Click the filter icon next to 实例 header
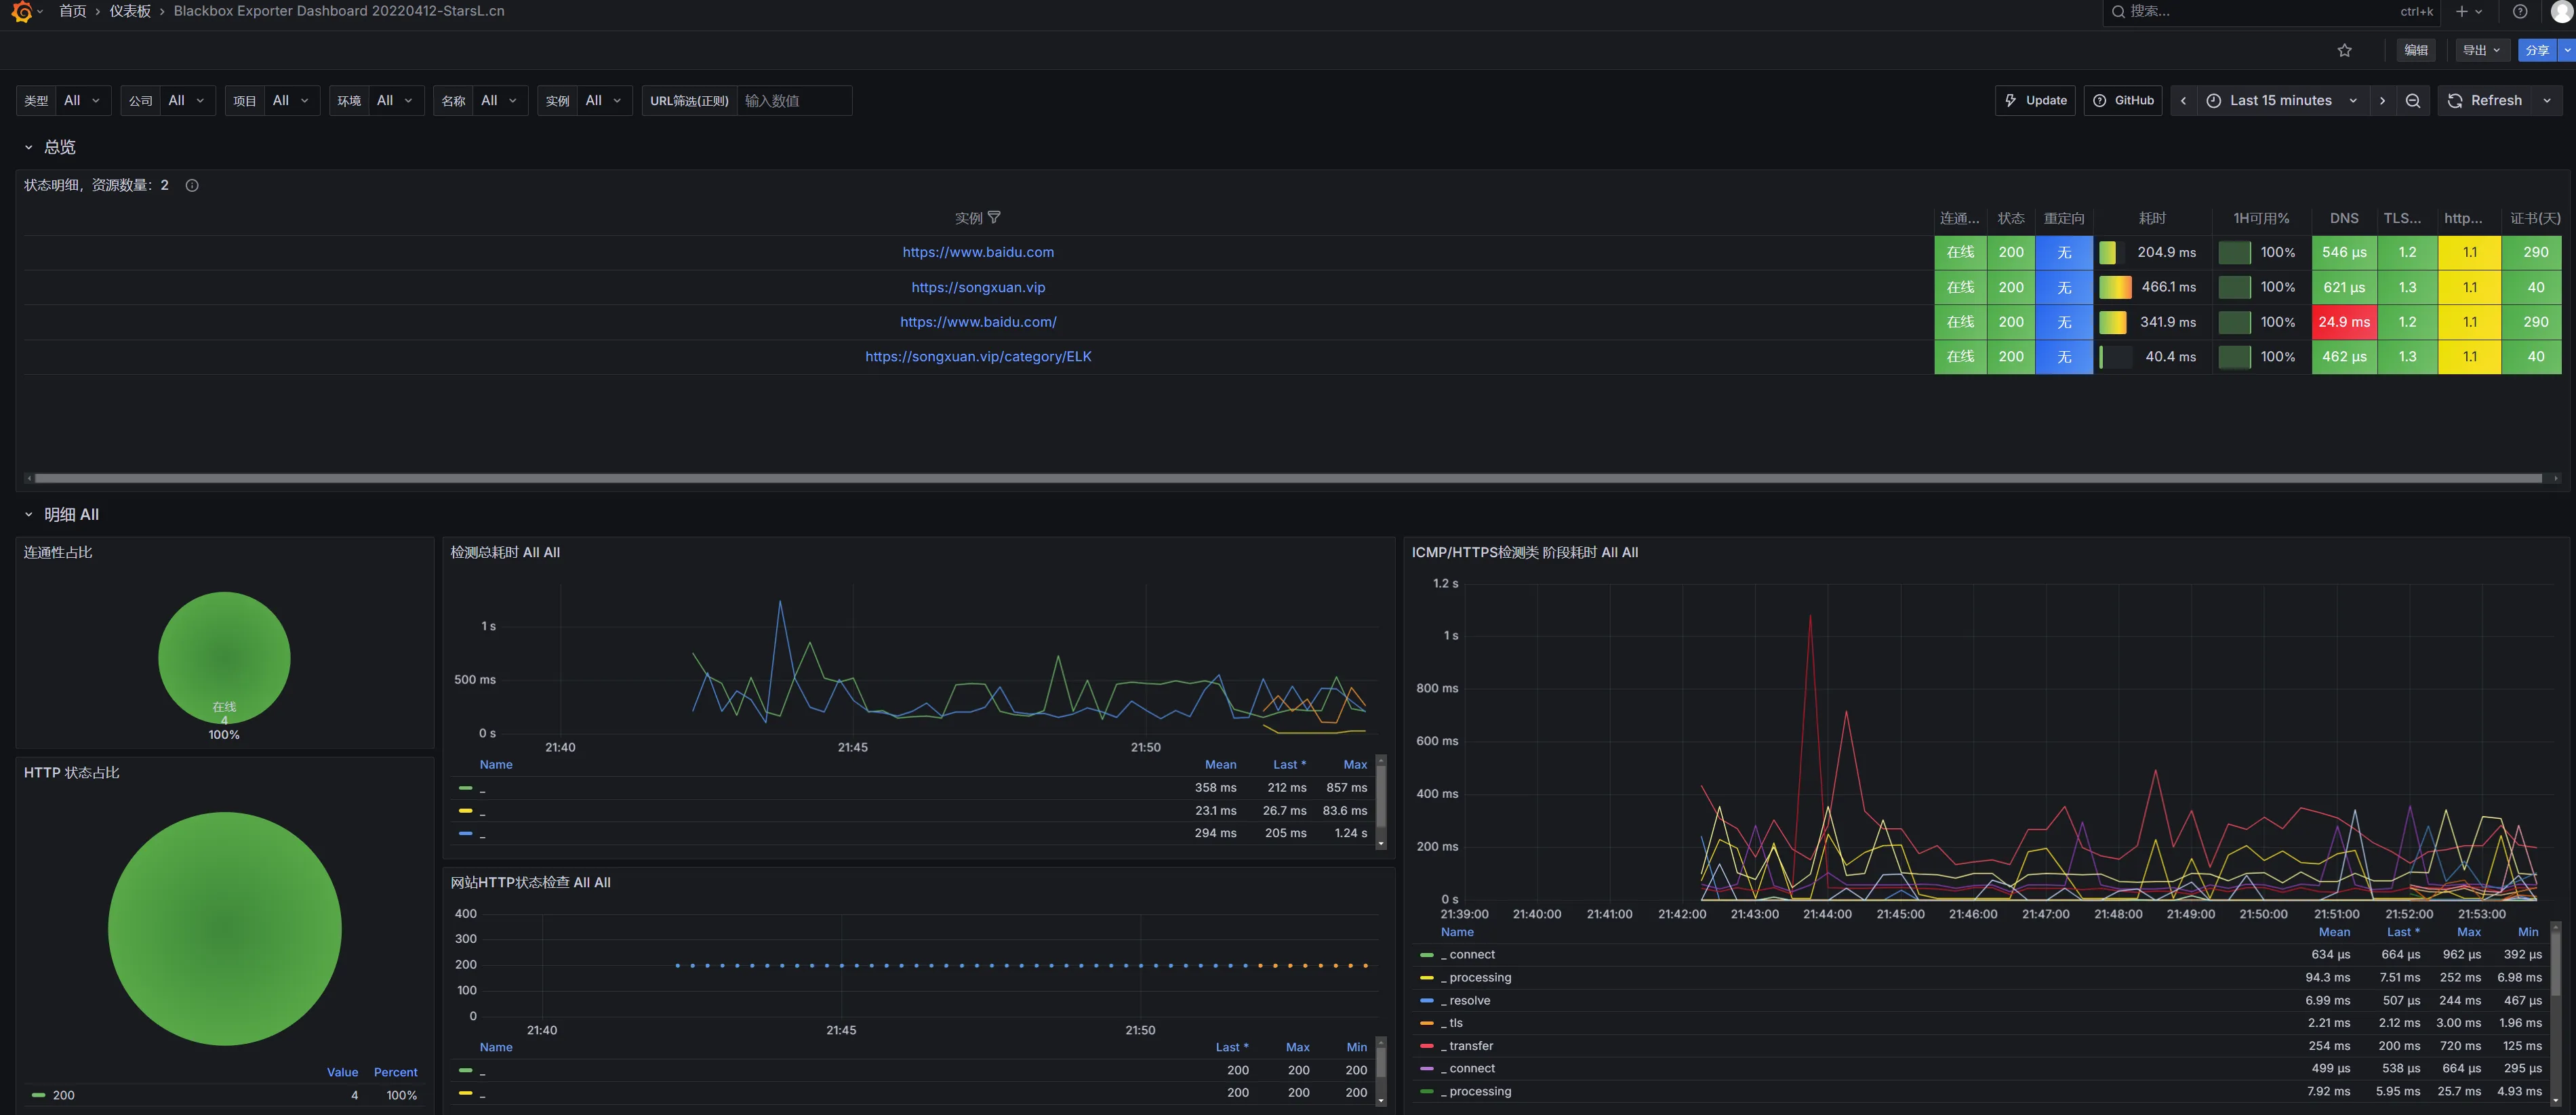 [x=994, y=217]
